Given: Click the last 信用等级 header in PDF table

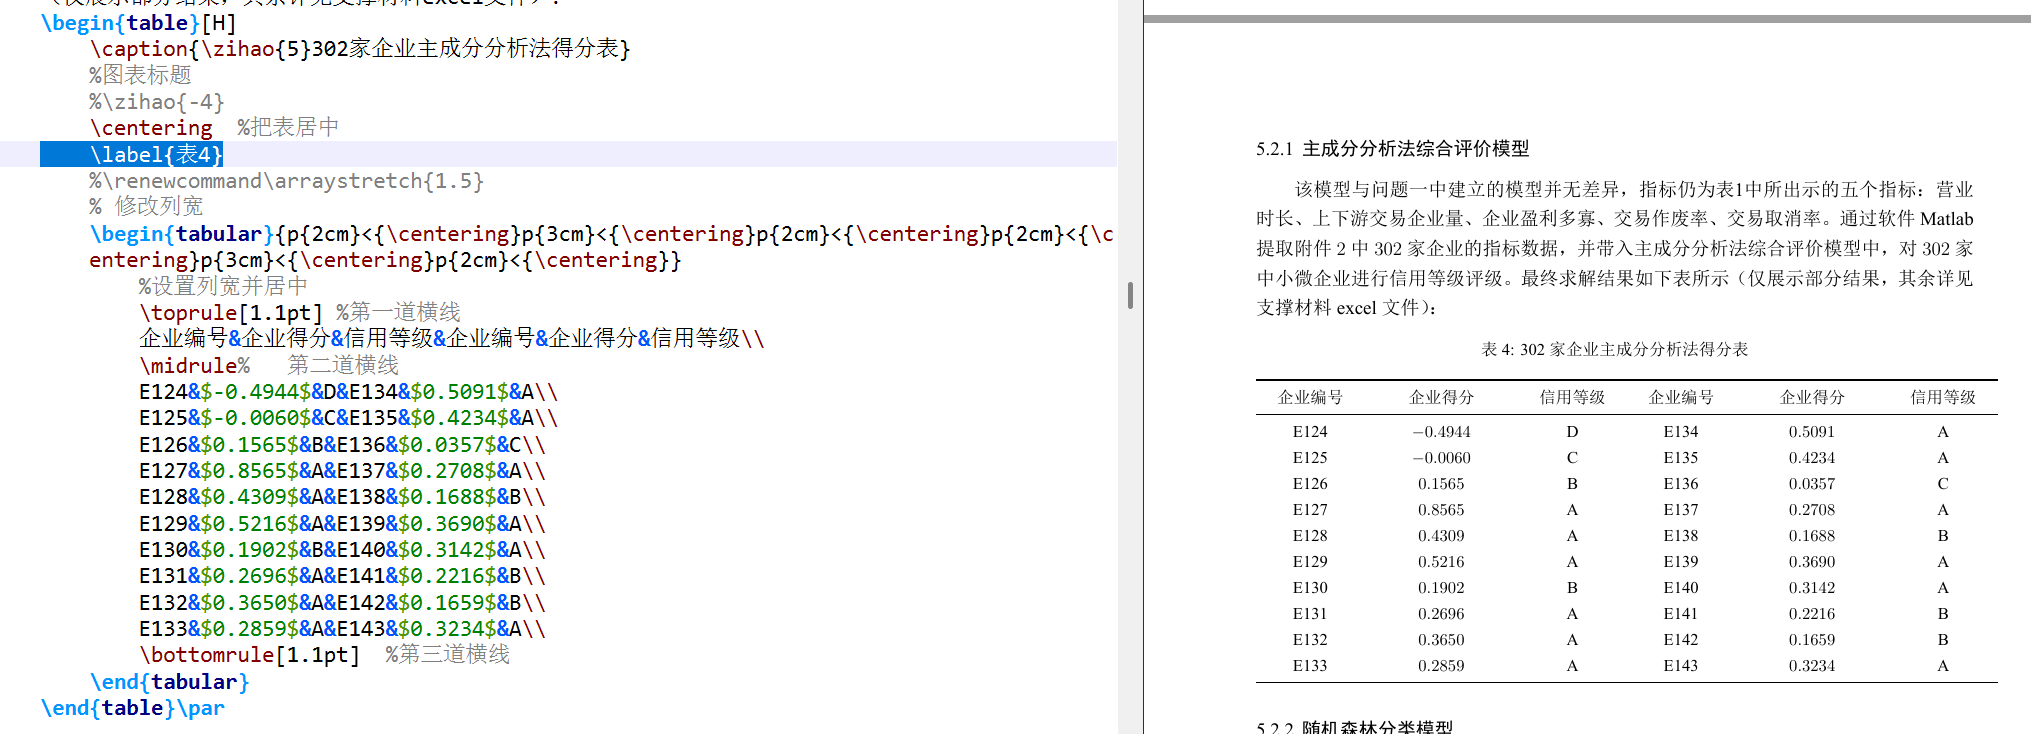Looking at the screenshot, I should pos(1943,397).
